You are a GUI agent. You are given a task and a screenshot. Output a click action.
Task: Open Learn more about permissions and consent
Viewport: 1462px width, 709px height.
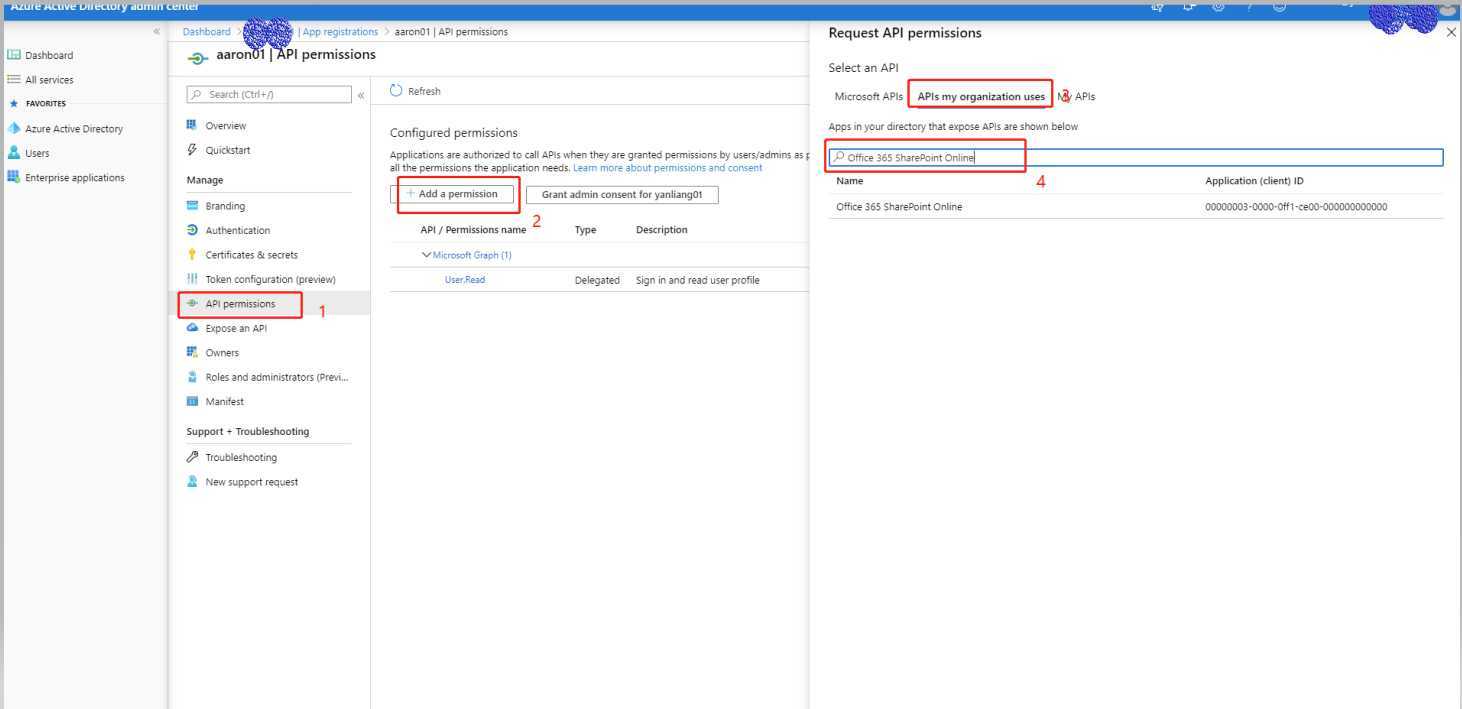pos(667,168)
